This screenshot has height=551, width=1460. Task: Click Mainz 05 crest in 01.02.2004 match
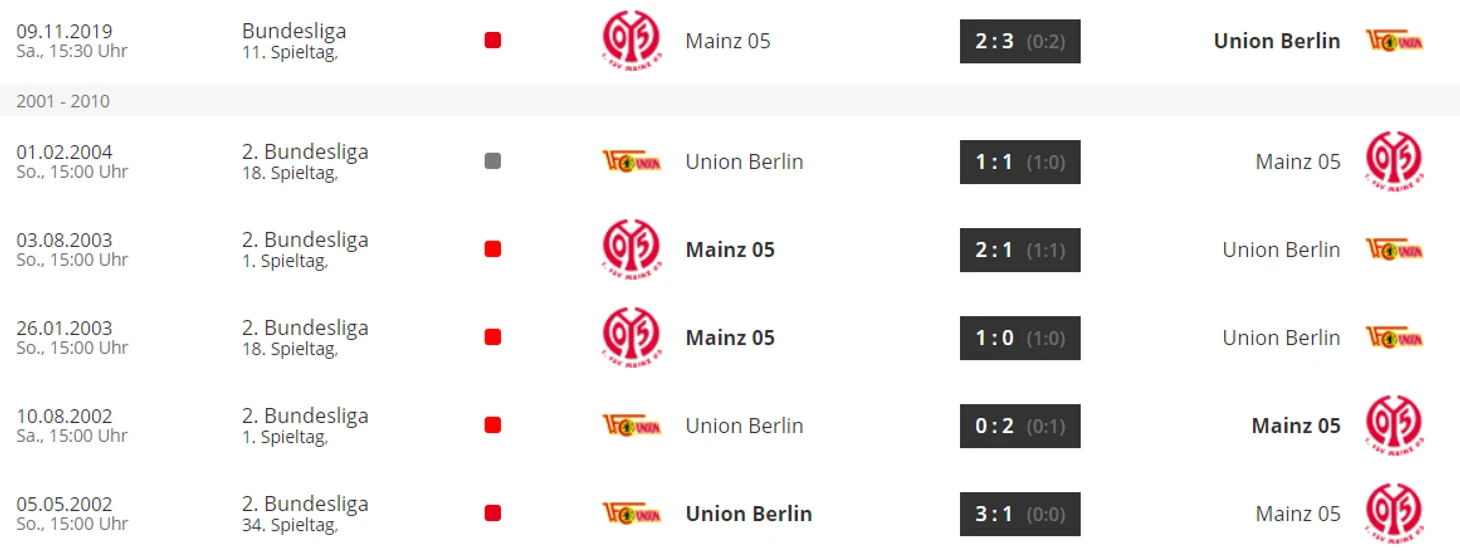click(1394, 161)
